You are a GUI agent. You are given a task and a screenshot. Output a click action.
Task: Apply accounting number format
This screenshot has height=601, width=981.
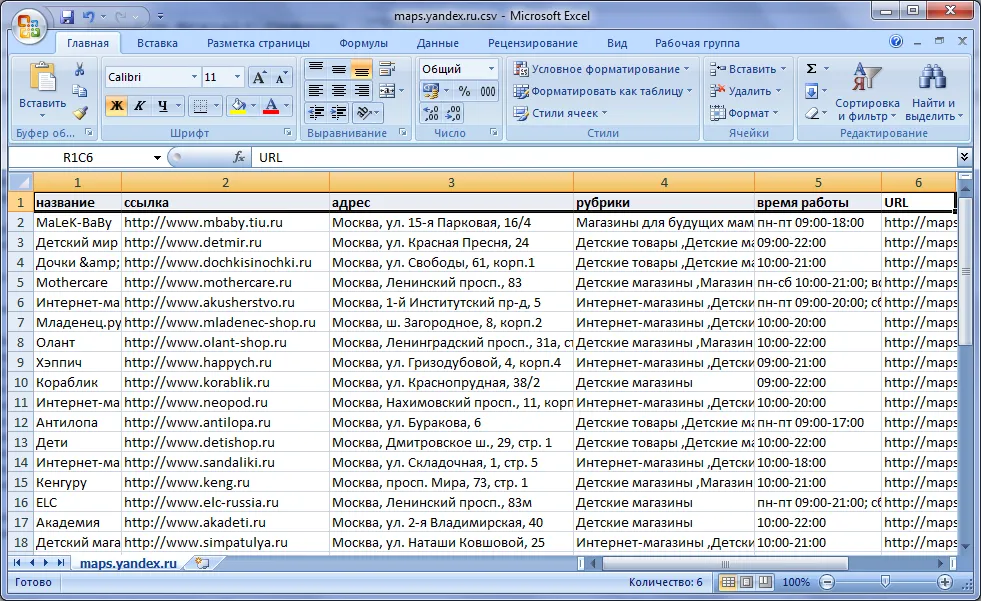point(430,91)
